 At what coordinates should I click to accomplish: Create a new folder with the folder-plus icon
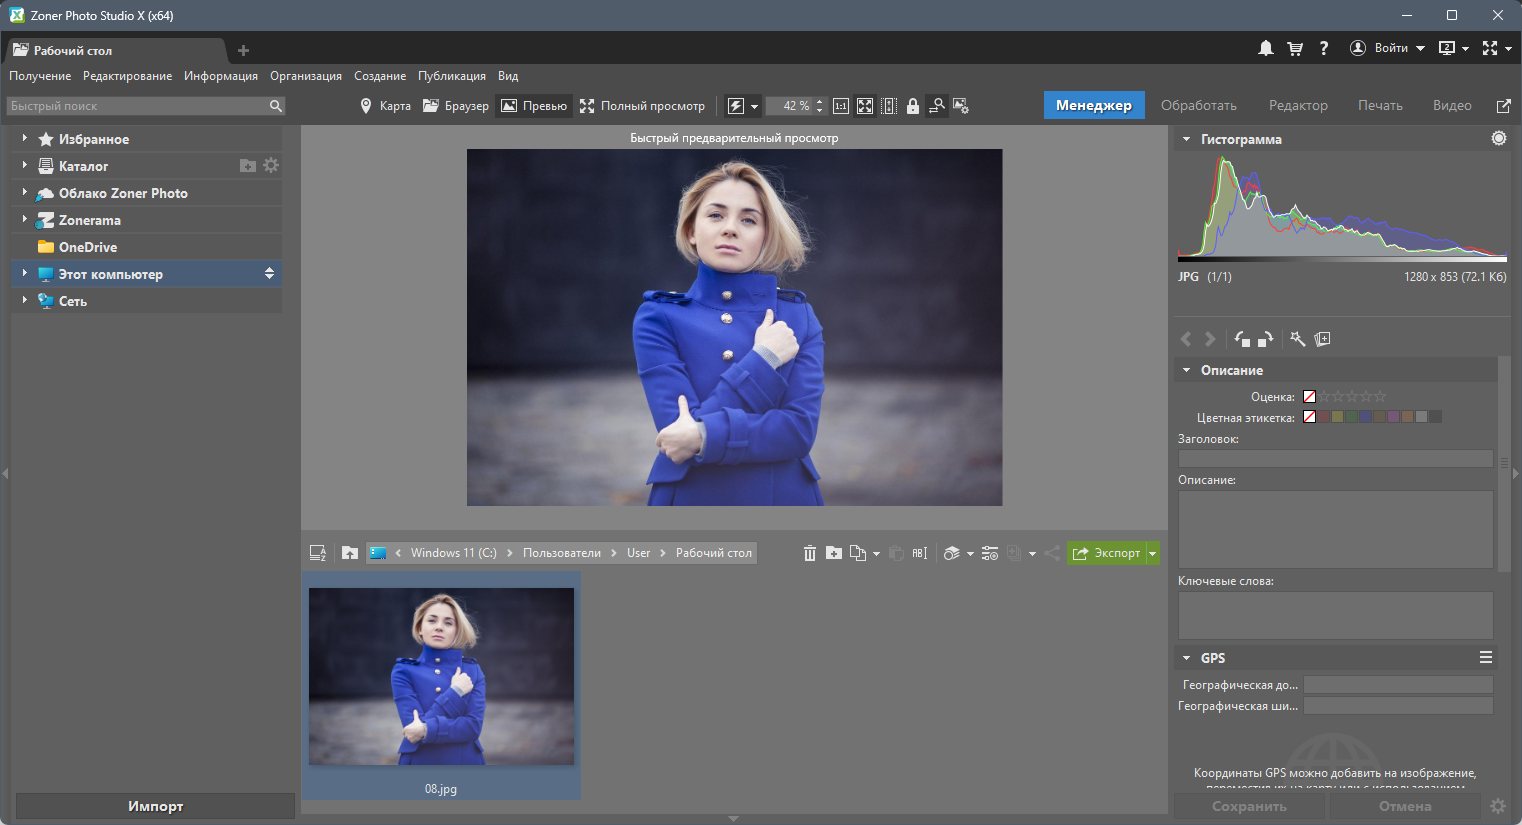[x=834, y=553]
